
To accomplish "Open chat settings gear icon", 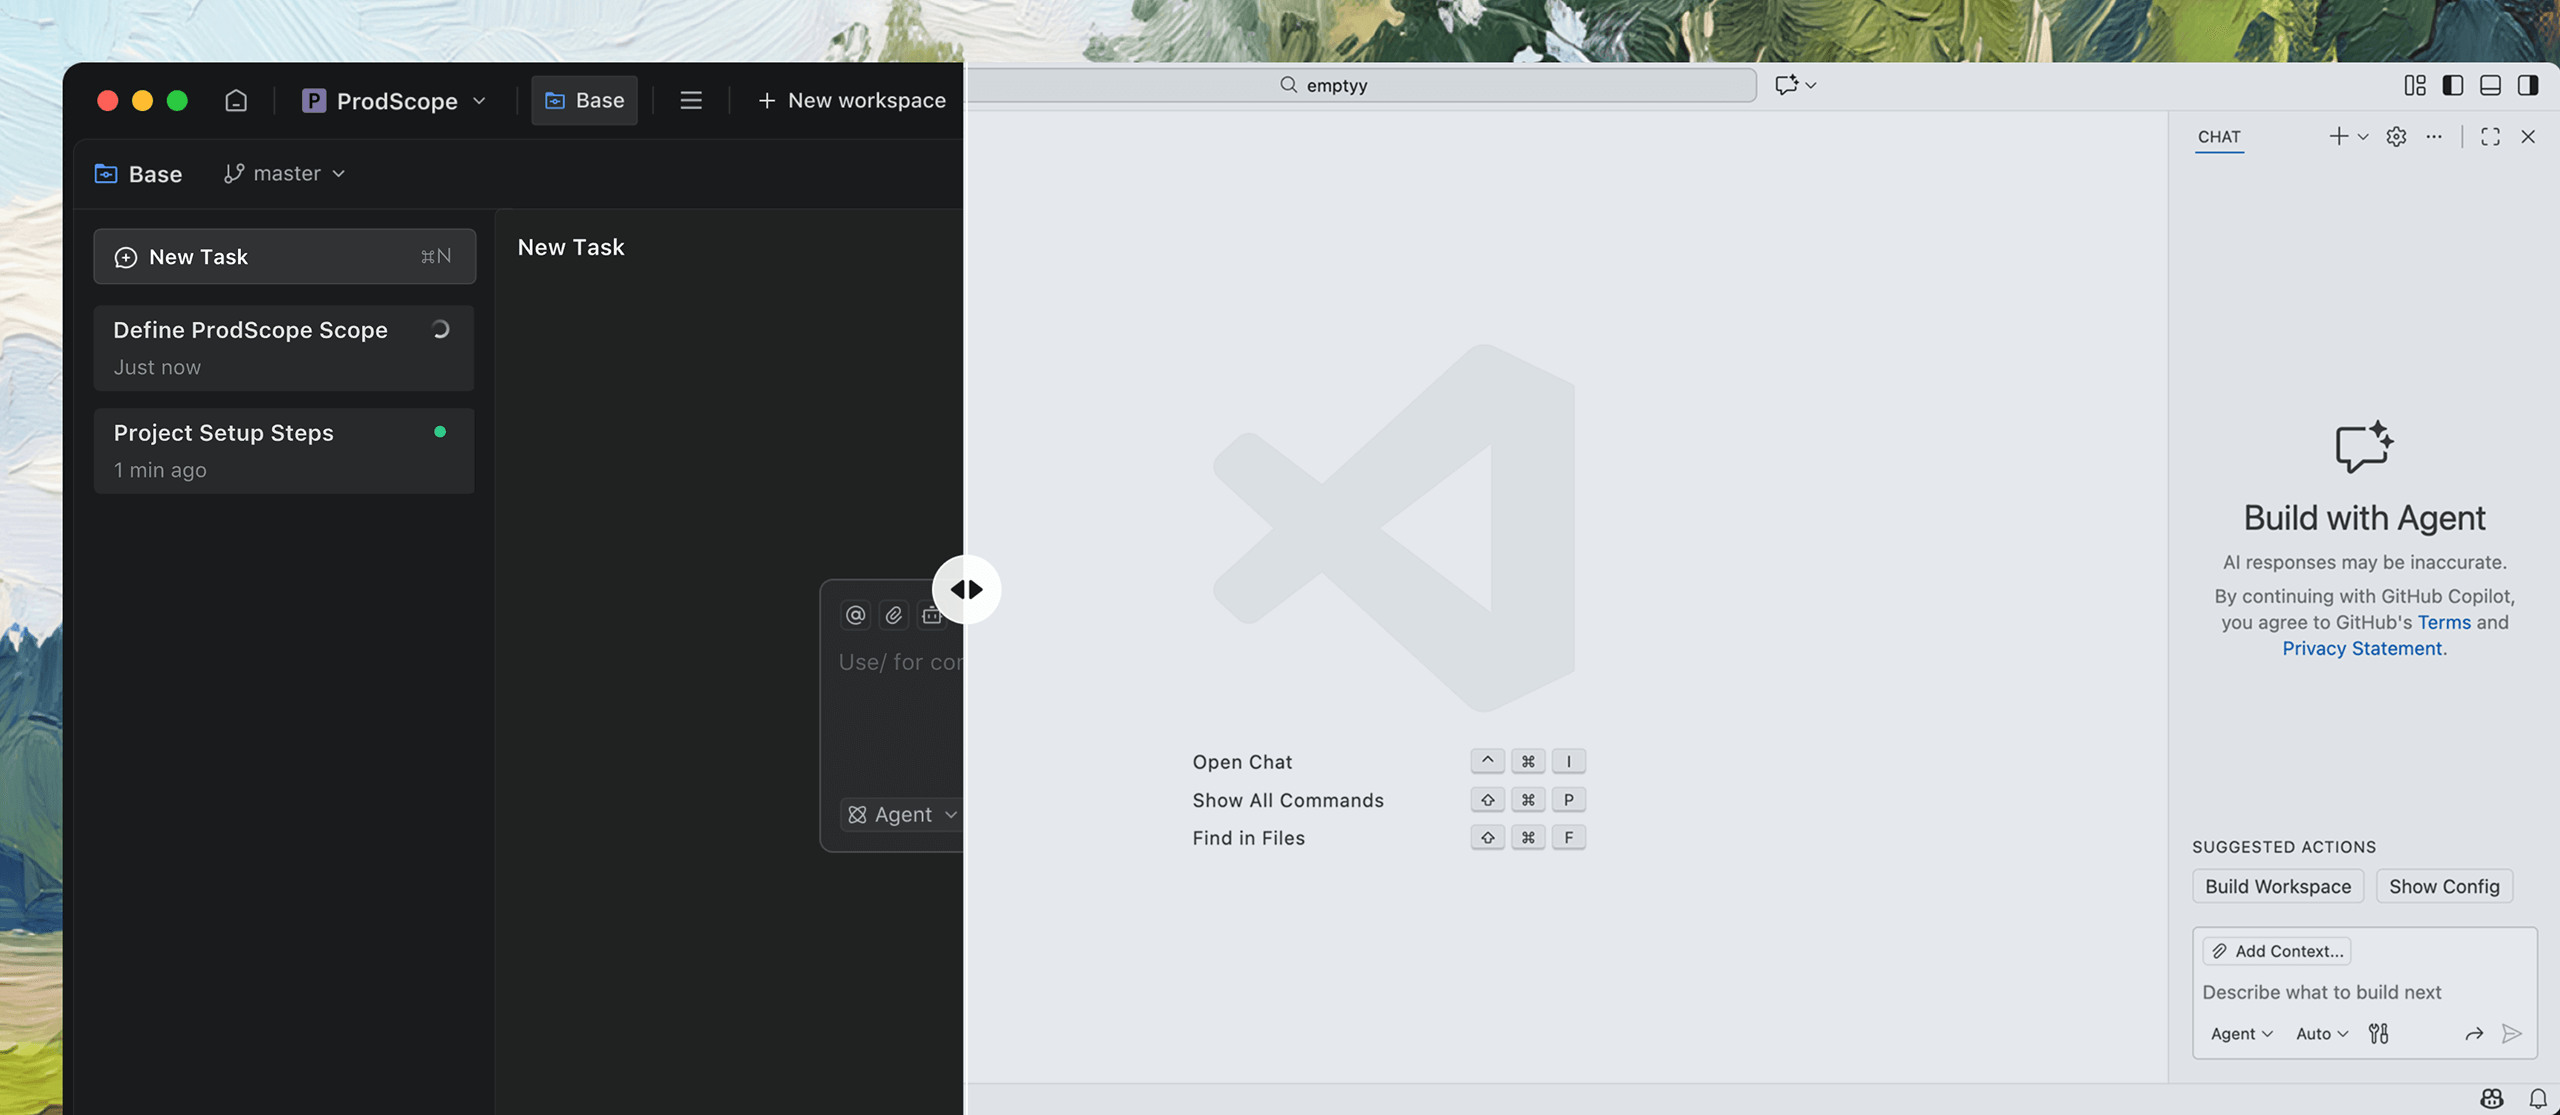I will [x=2396, y=137].
